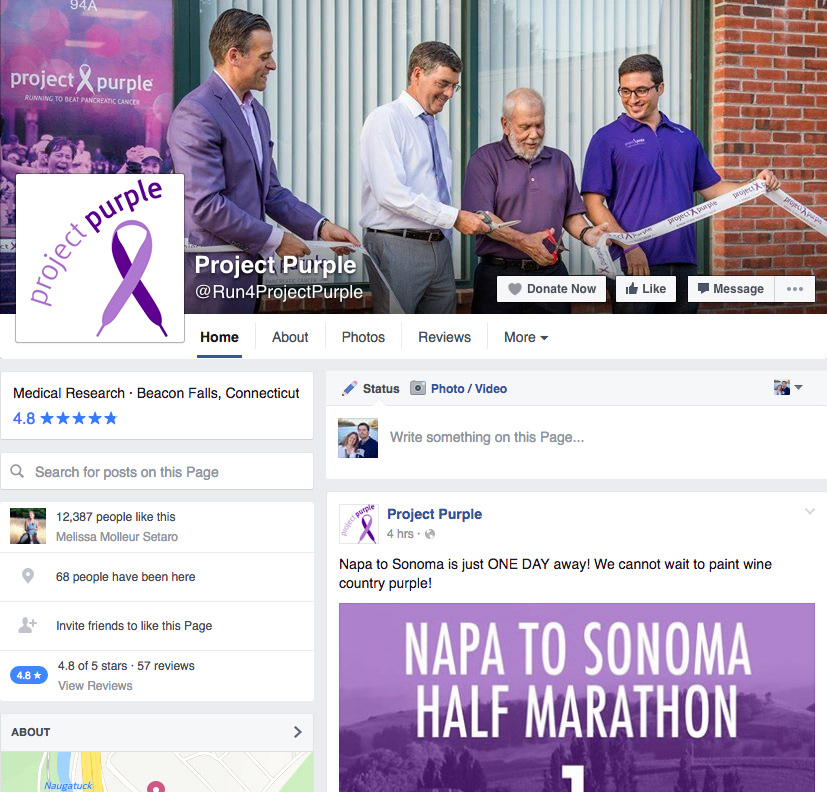Open the Donate Now button

coord(551,289)
